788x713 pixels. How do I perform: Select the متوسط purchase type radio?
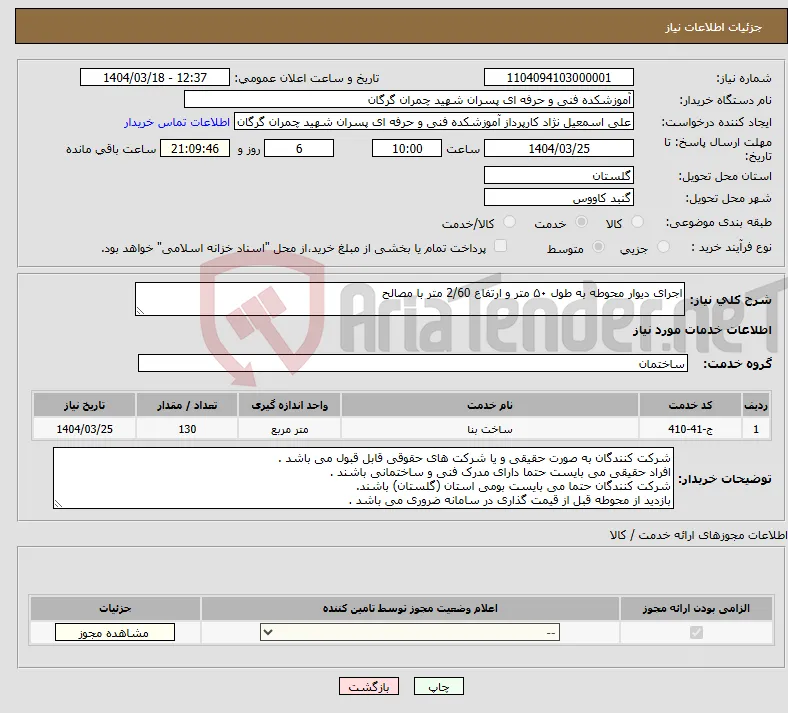click(598, 246)
